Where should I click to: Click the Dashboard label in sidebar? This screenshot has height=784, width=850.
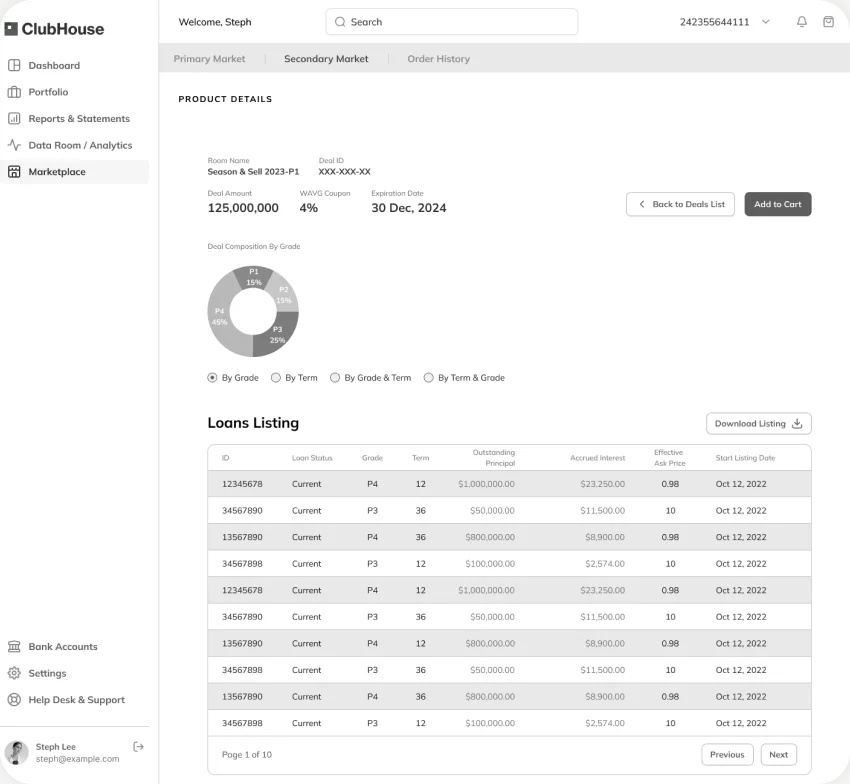[54, 66]
